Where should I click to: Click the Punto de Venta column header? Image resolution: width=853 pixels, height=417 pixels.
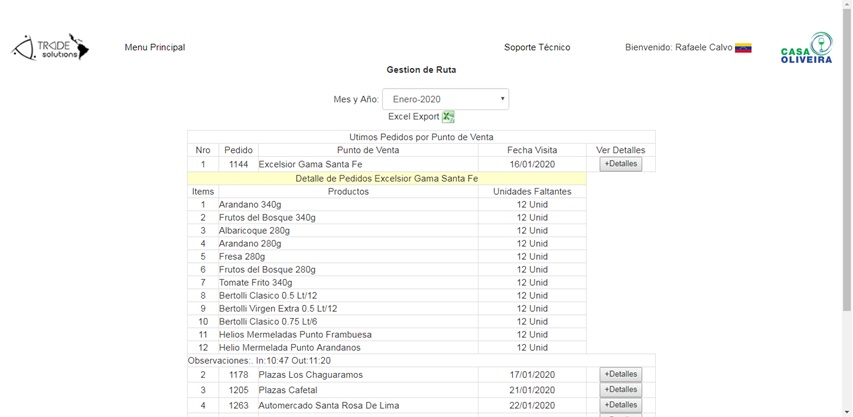(367, 150)
